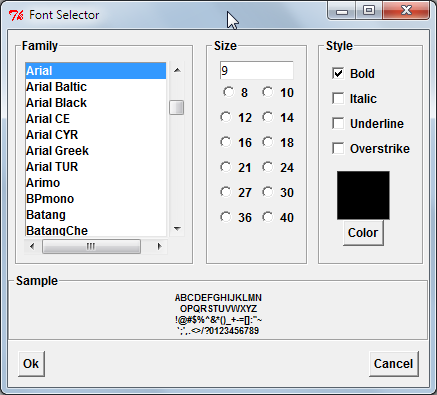The image size is (437, 395).
Task: Select font size 12 radio button
Action: tap(226, 117)
